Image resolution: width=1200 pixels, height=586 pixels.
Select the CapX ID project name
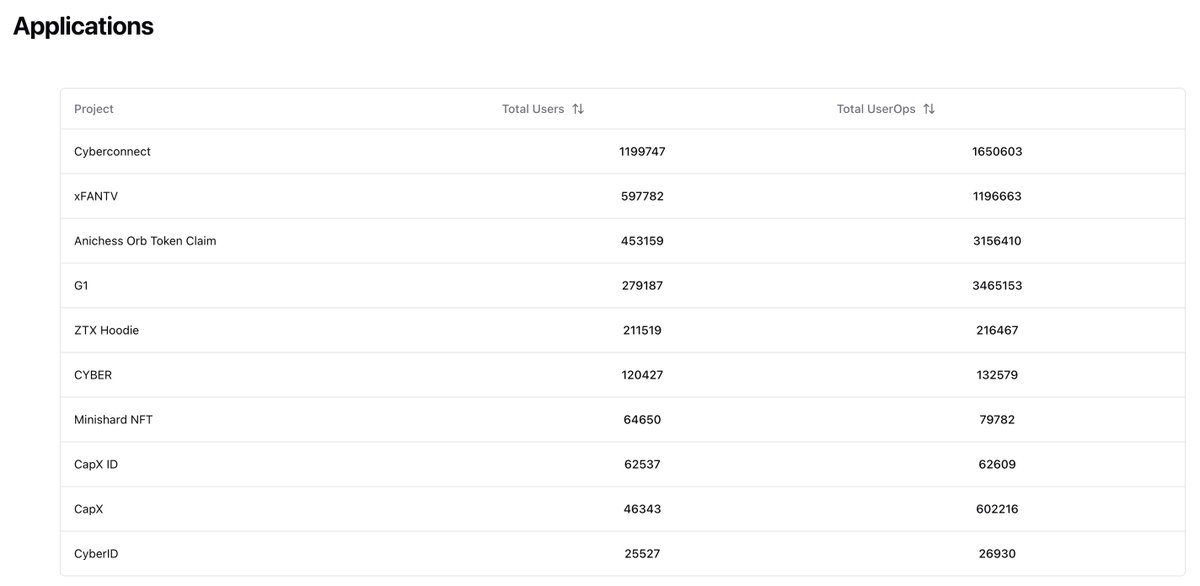96,464
